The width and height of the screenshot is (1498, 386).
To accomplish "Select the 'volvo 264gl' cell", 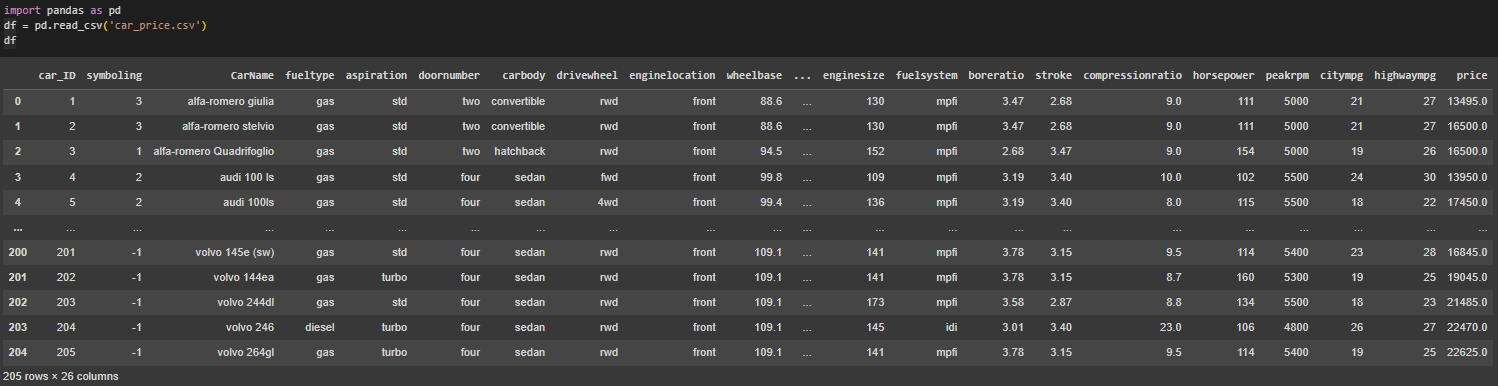I will click(244, 351).
